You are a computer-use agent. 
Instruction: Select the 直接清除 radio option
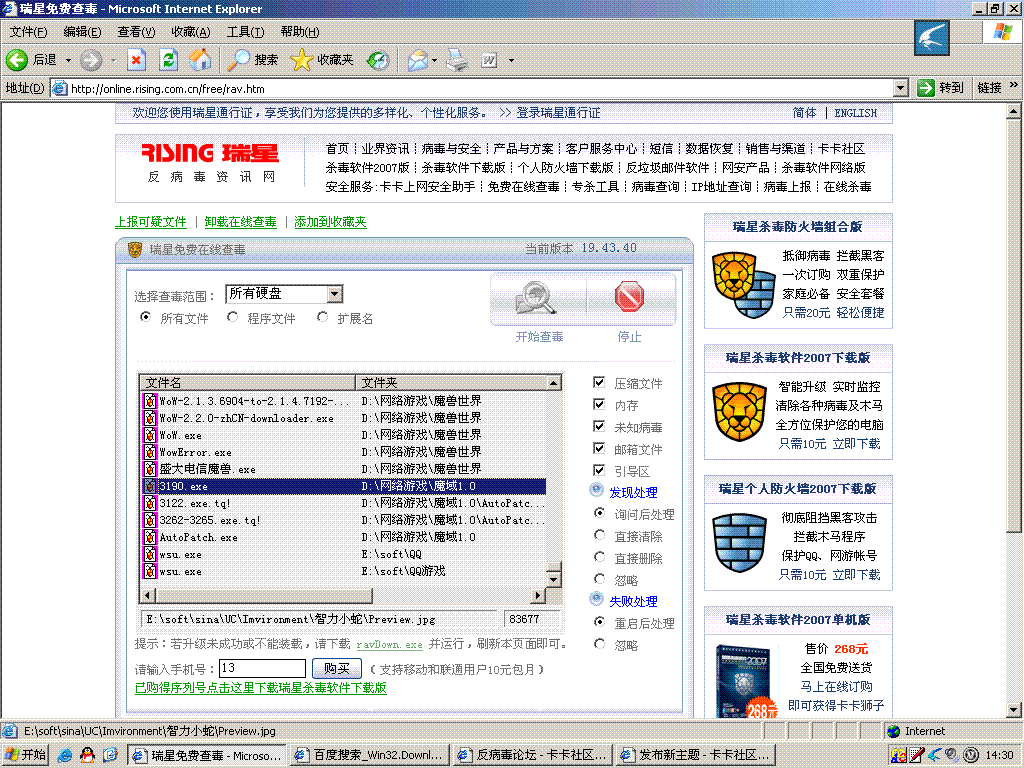(x=600, y=535)
